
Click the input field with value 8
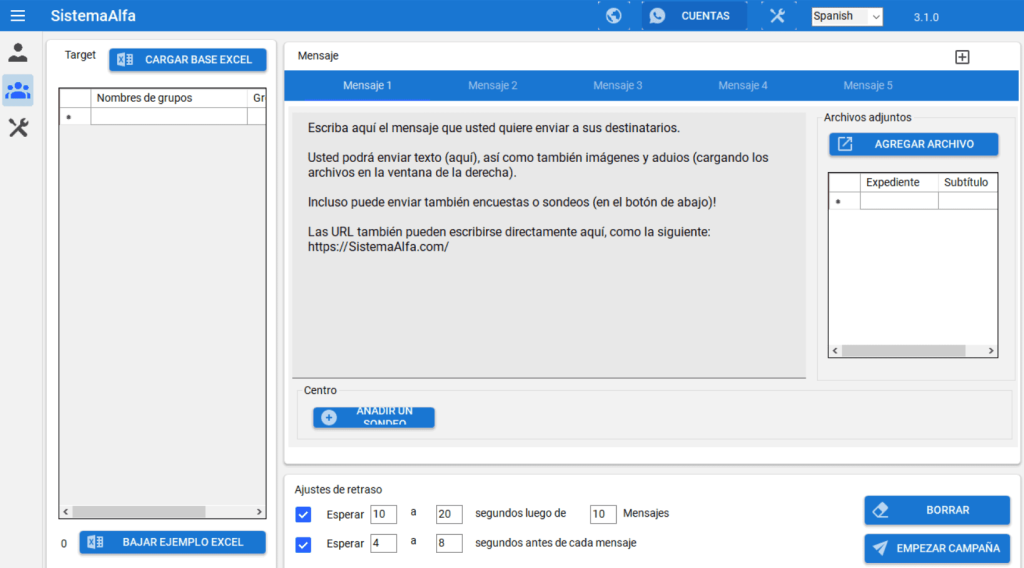(x=449, y=543)
